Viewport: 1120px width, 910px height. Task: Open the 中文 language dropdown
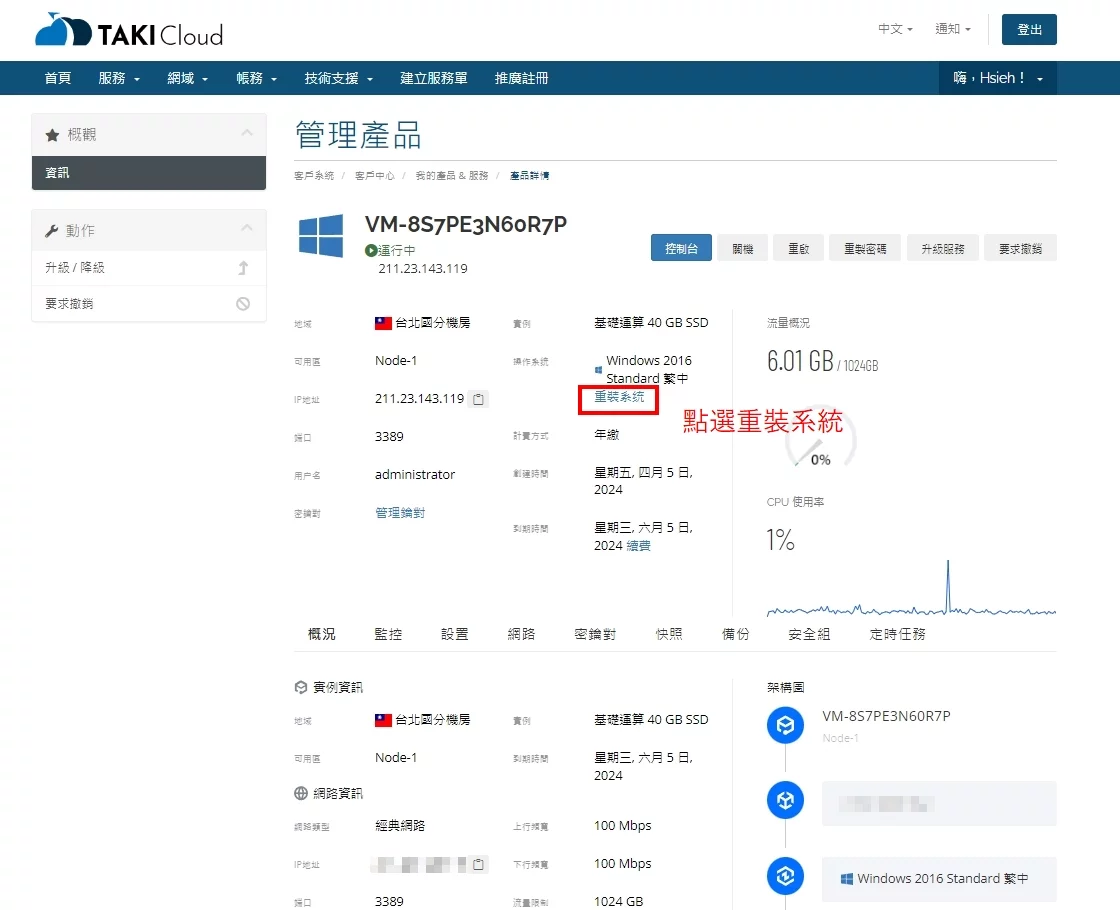(895, 29)
